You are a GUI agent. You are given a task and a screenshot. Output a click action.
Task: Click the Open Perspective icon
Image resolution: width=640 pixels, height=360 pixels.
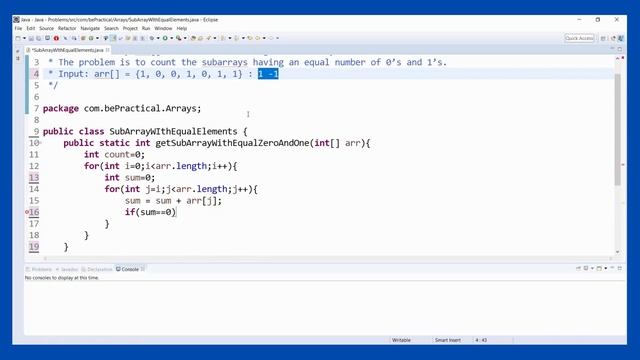tap(603, 38)
